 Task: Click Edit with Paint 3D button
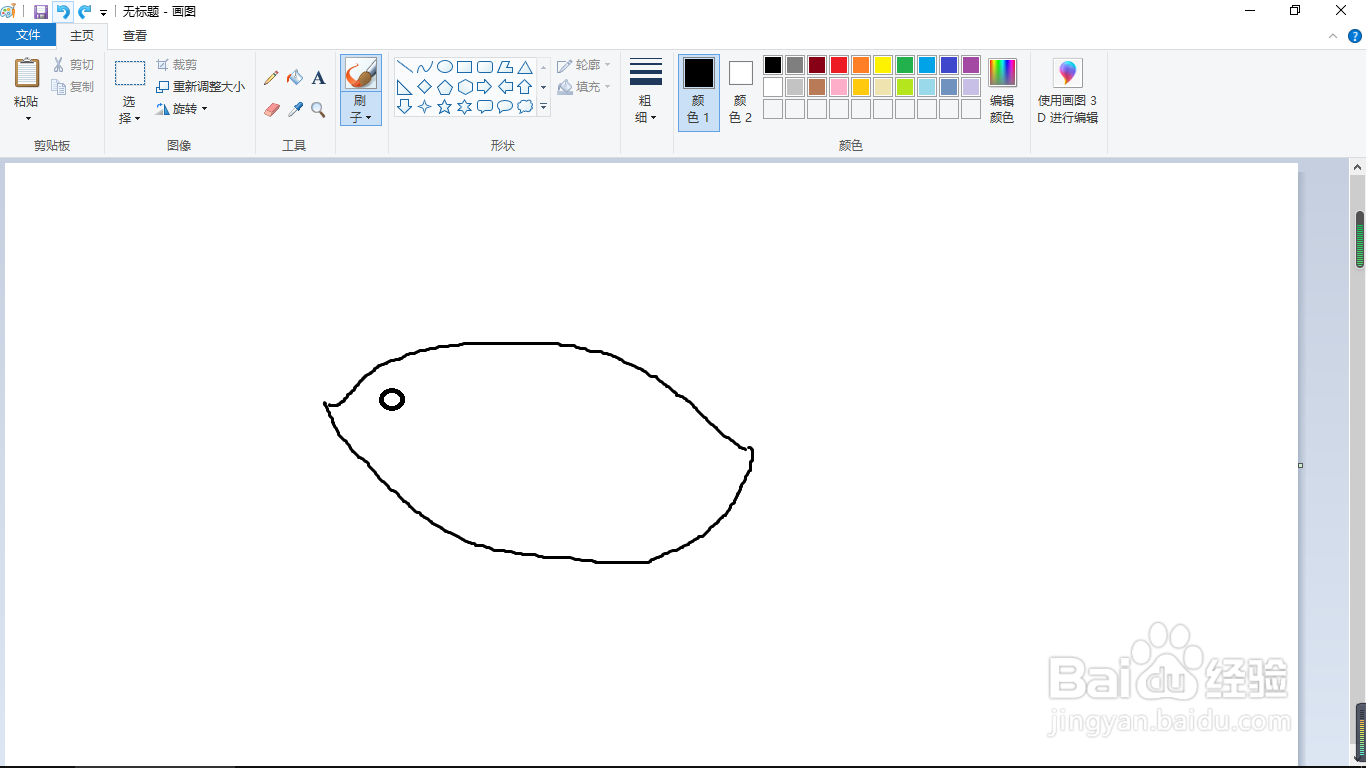click(1068, 91)
